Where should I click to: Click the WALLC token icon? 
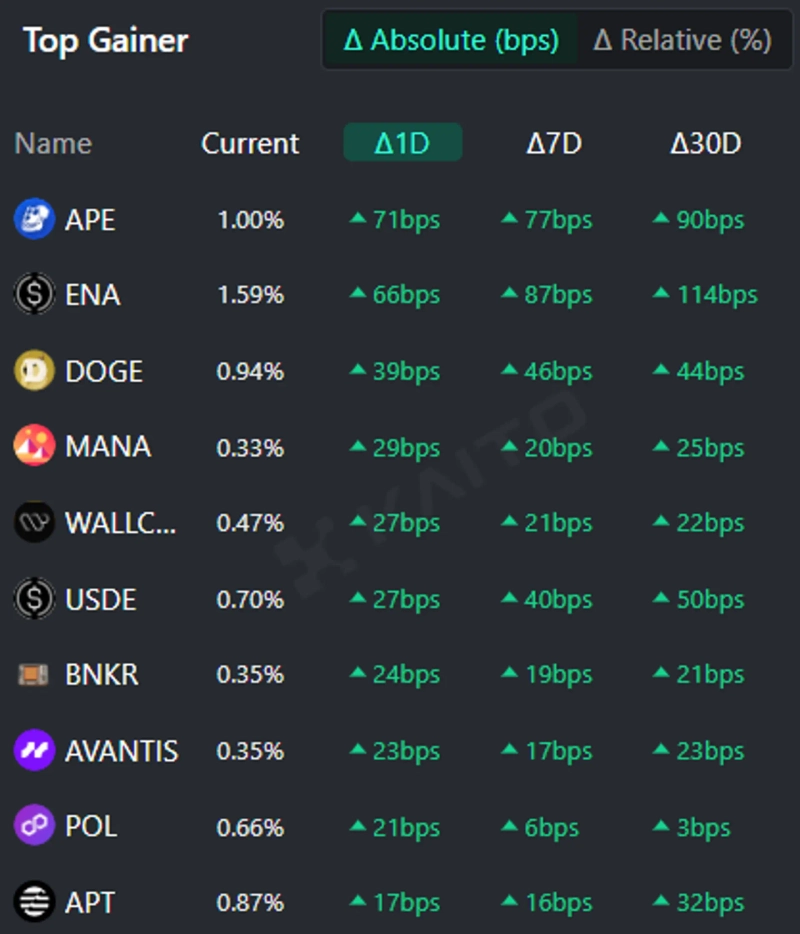tap(34, 523)
